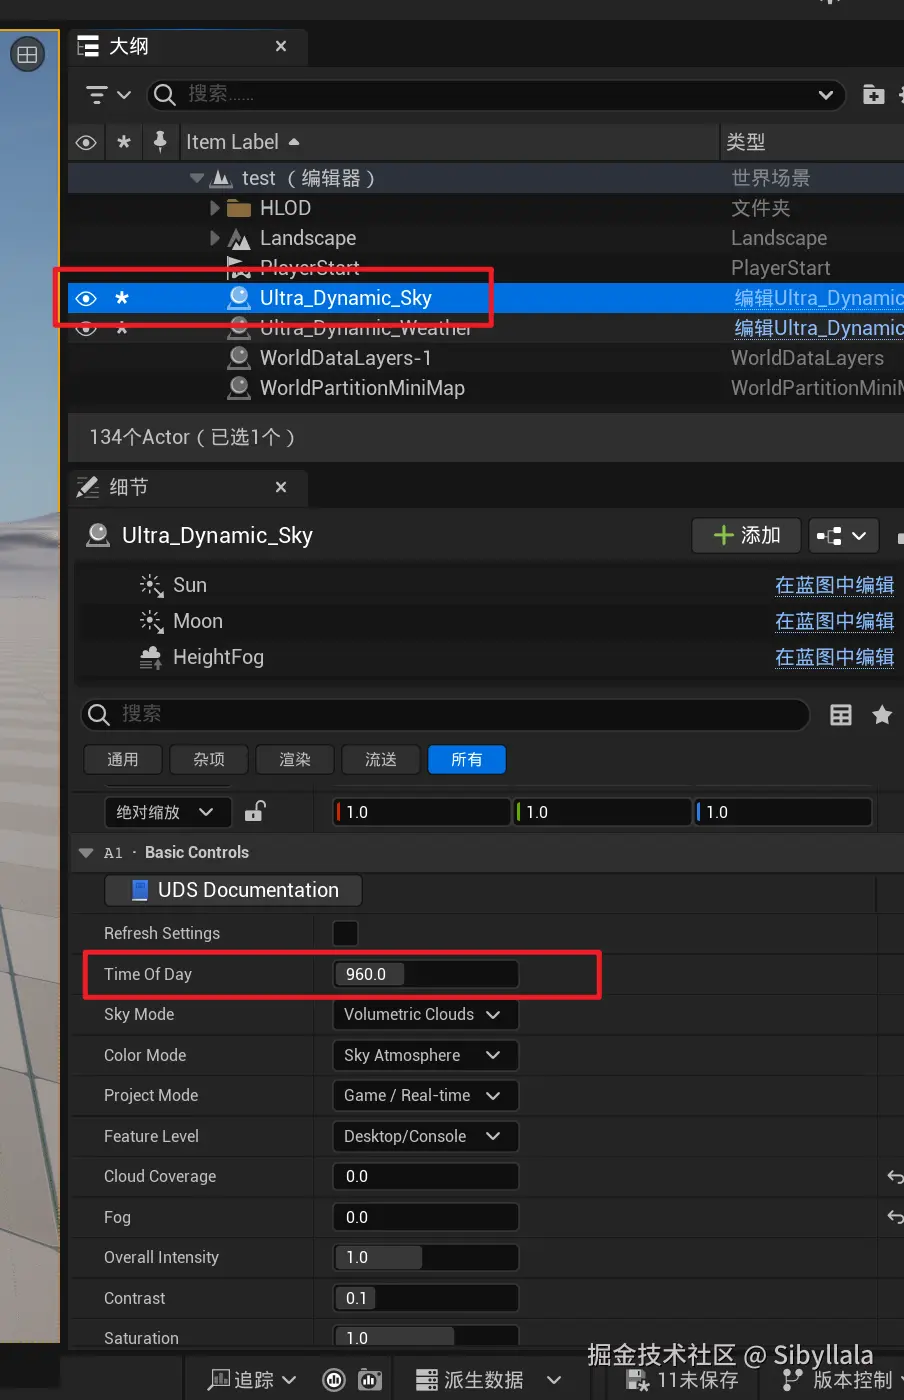Open the Feature Level dropdown
Screen dimensions: 904x1400
point(426,1136)
